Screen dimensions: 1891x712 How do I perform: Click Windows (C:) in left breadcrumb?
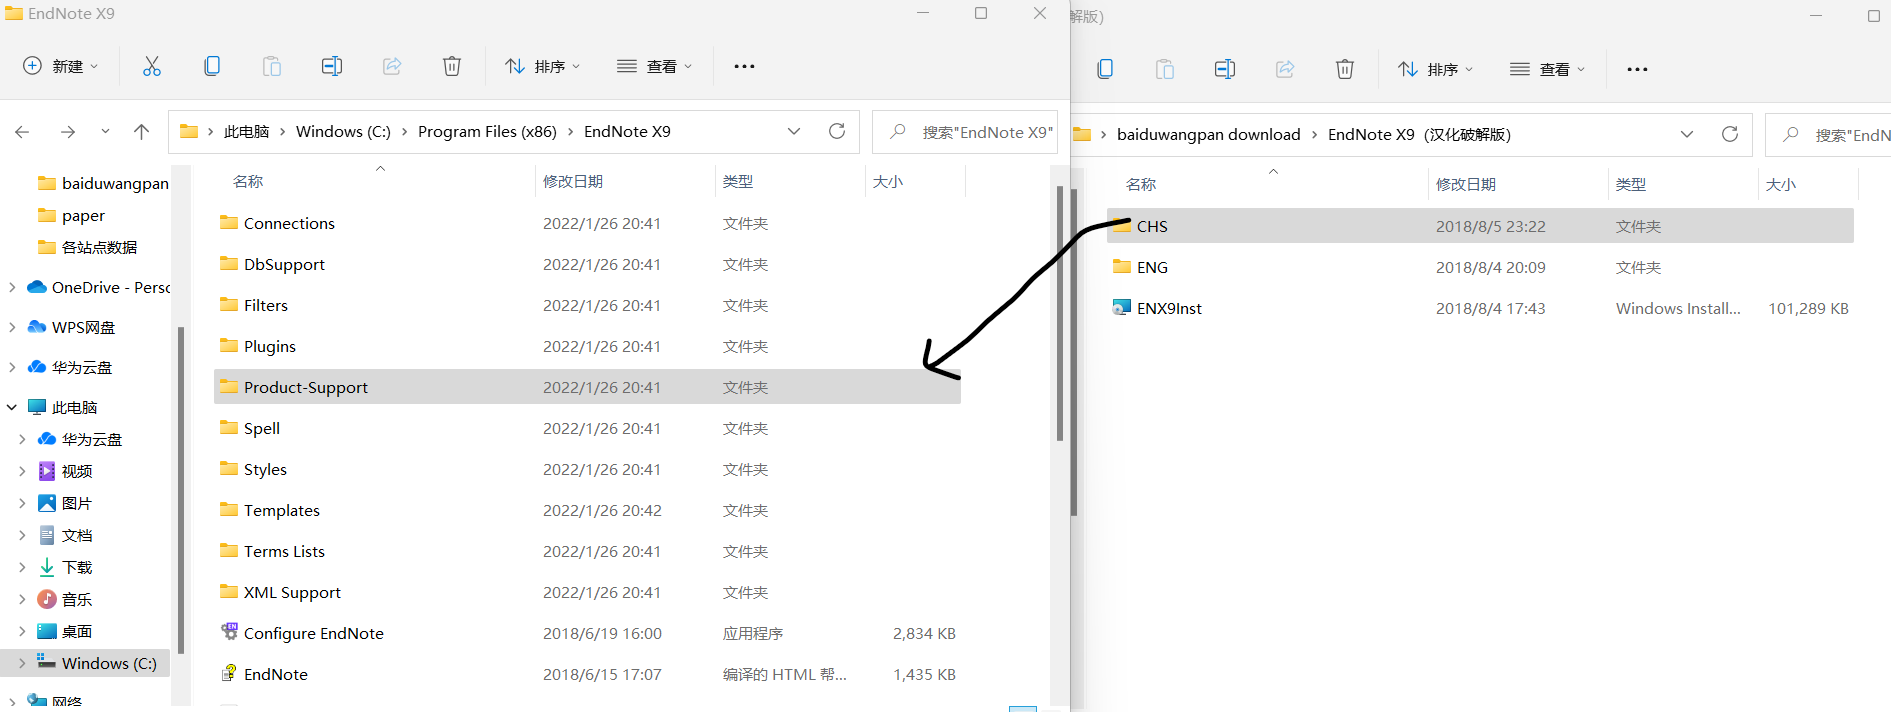click(x=343, y=131)
